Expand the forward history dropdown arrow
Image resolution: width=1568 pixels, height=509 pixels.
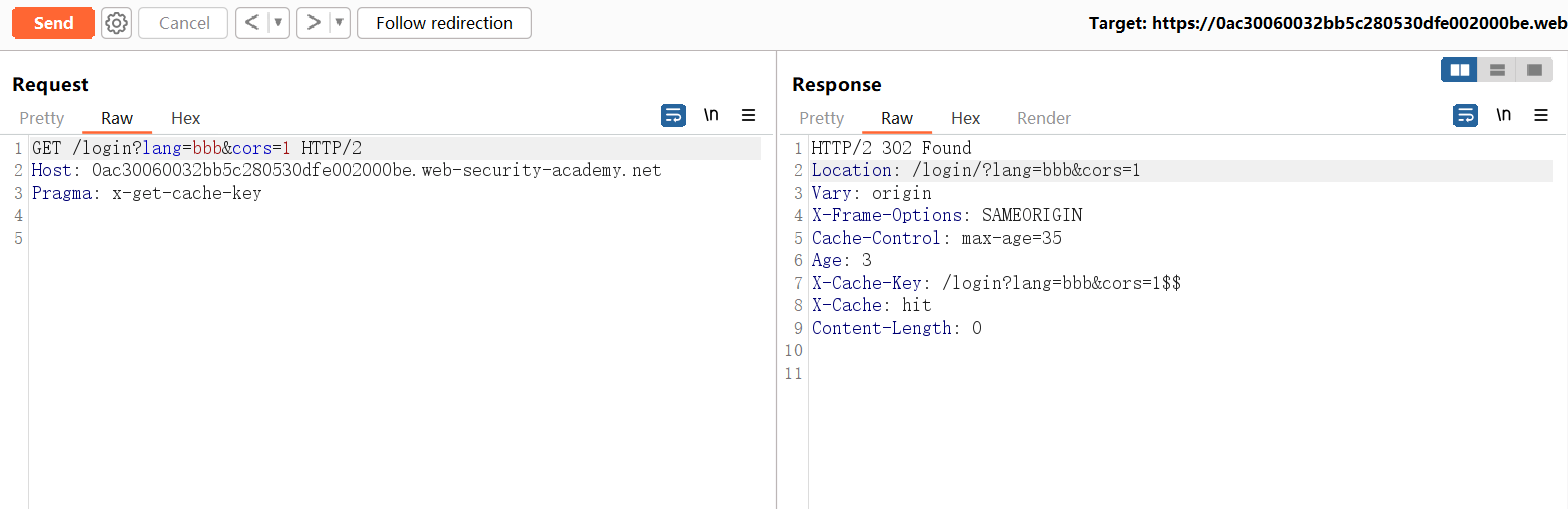(339, 23)
